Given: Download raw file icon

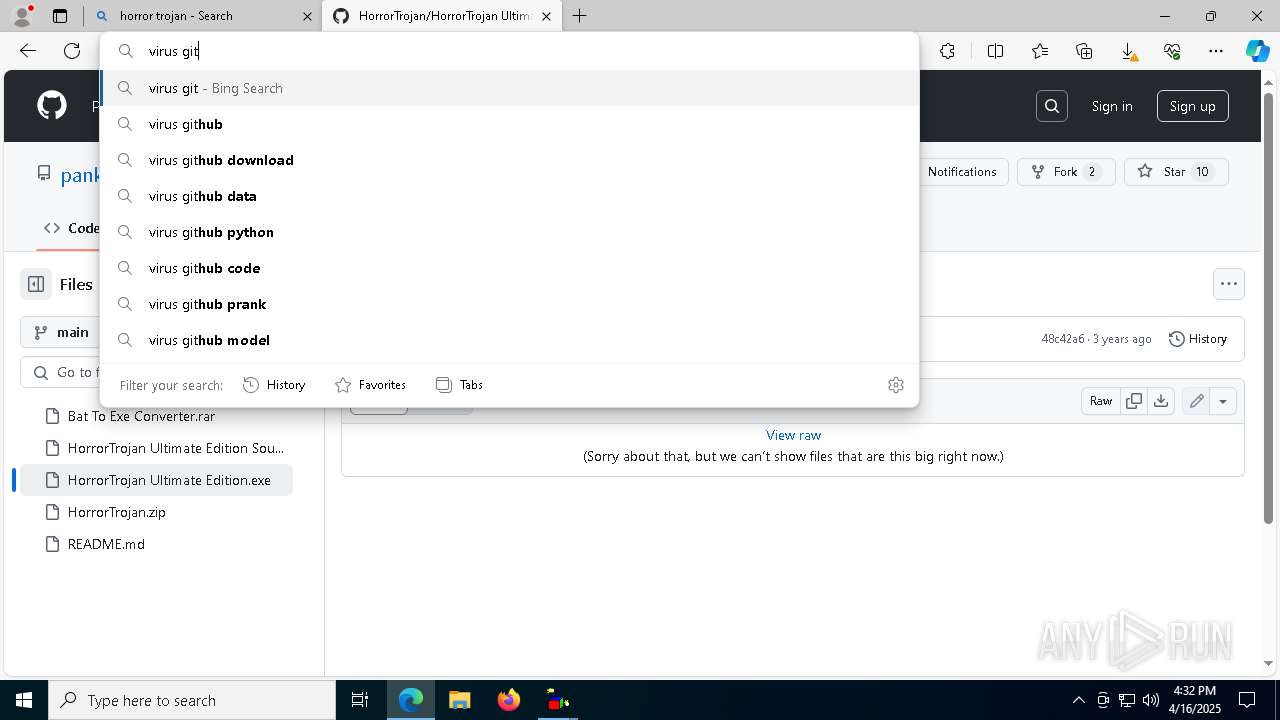Looking at the screenshot, I should point(1161,401).
